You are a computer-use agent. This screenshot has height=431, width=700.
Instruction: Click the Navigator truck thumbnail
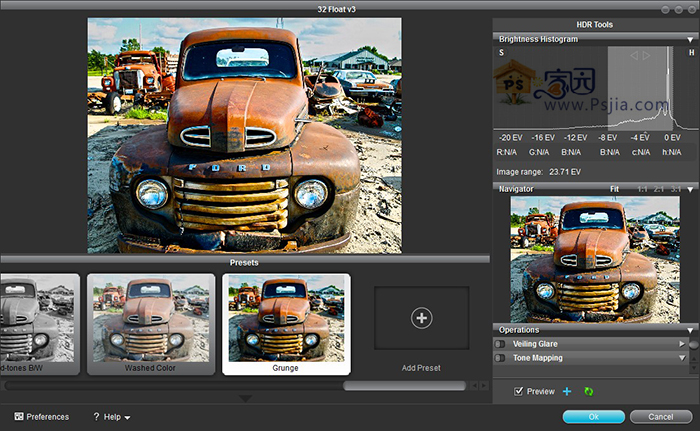click(595, 259)
